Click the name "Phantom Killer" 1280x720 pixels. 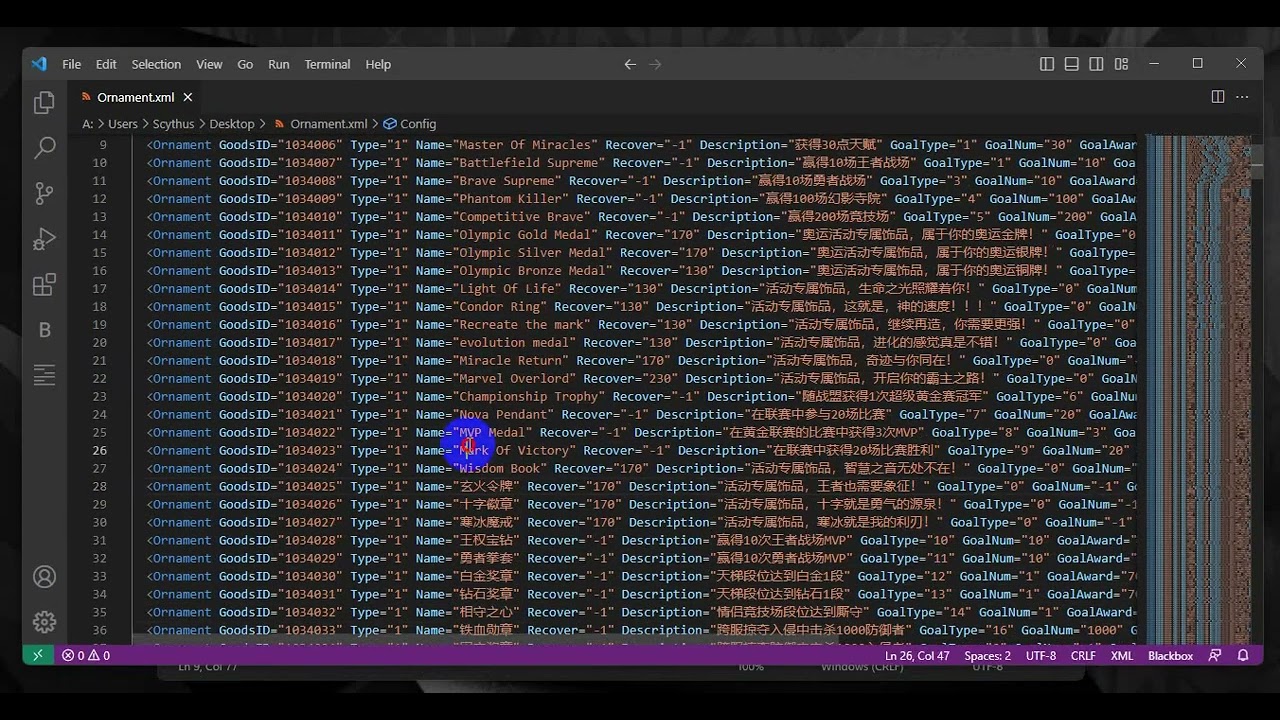509,199
